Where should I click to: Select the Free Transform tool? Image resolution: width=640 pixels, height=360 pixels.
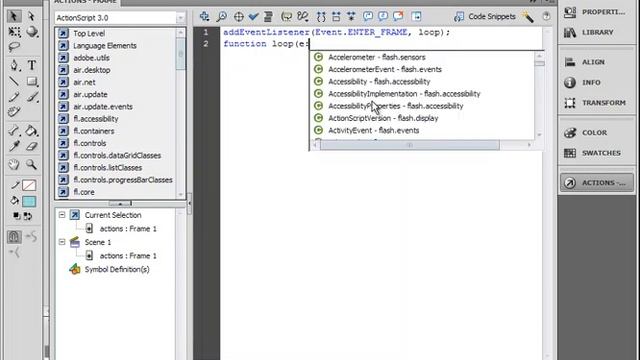(x=14, y=32)
